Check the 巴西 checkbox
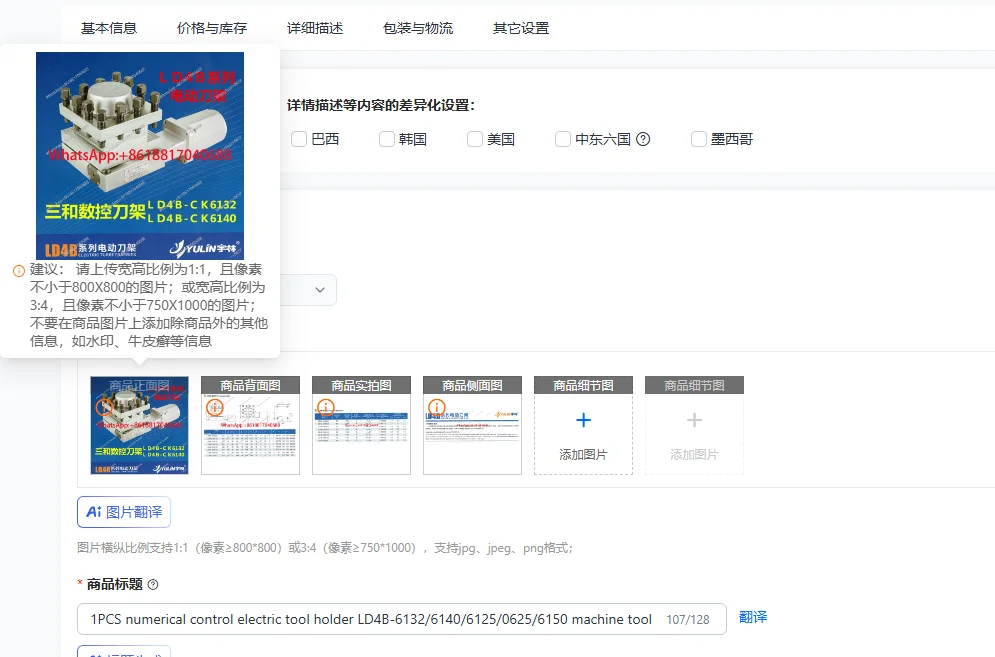Screen dimensions: 995x657 (299, 139)
